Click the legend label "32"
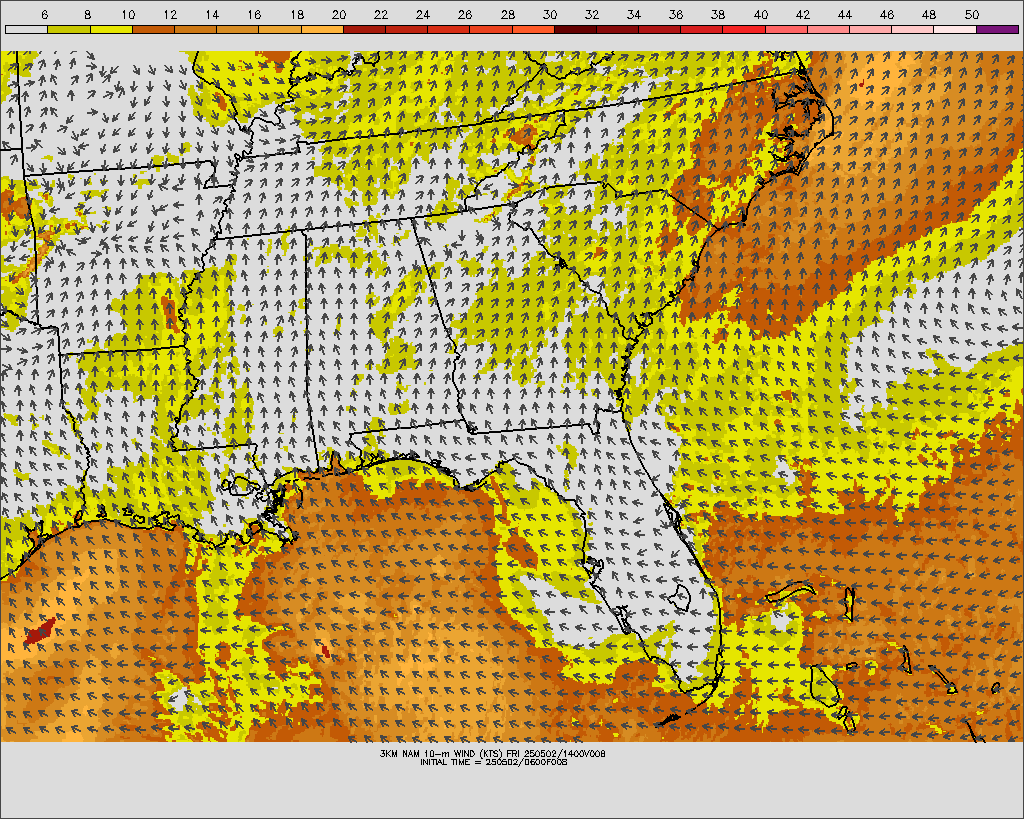This screenshot has height=819, width=1024. 592,14
